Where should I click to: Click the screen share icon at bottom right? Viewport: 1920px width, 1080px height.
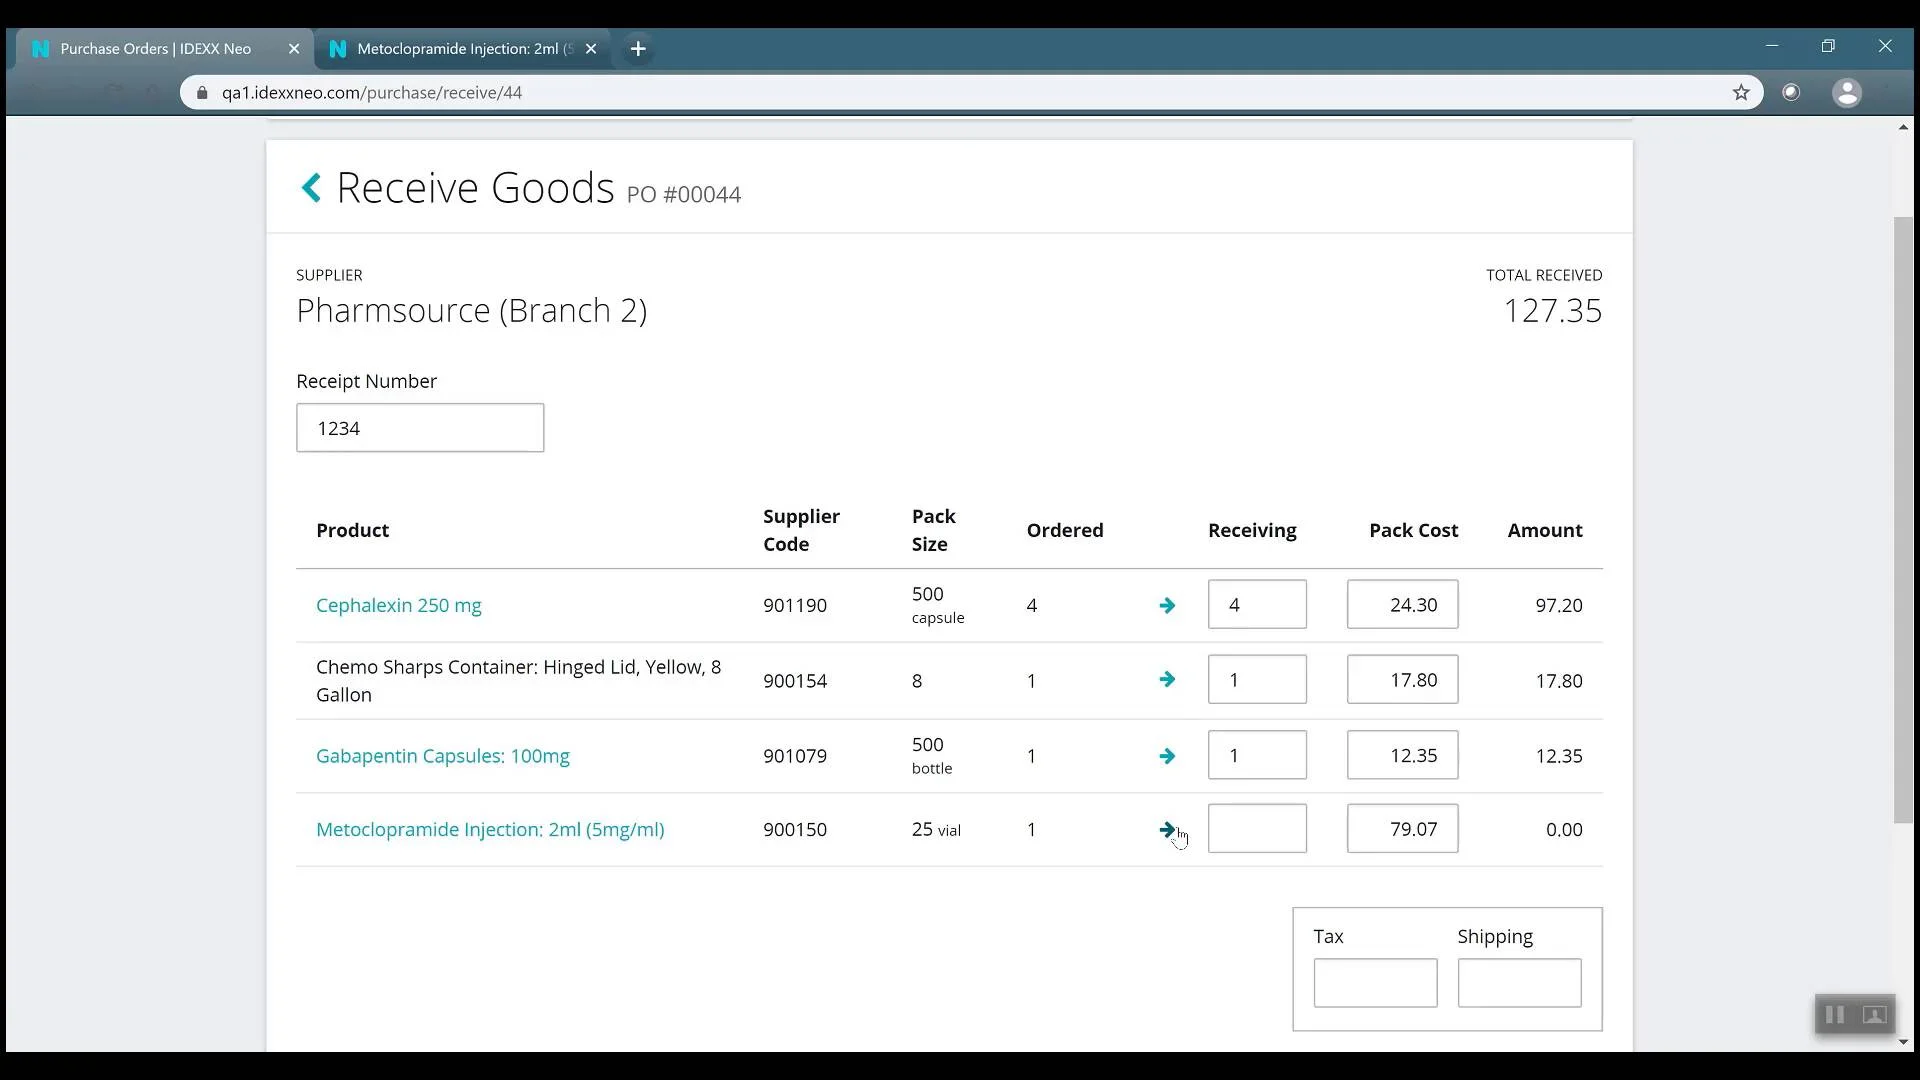(x=1873, y=1014)
